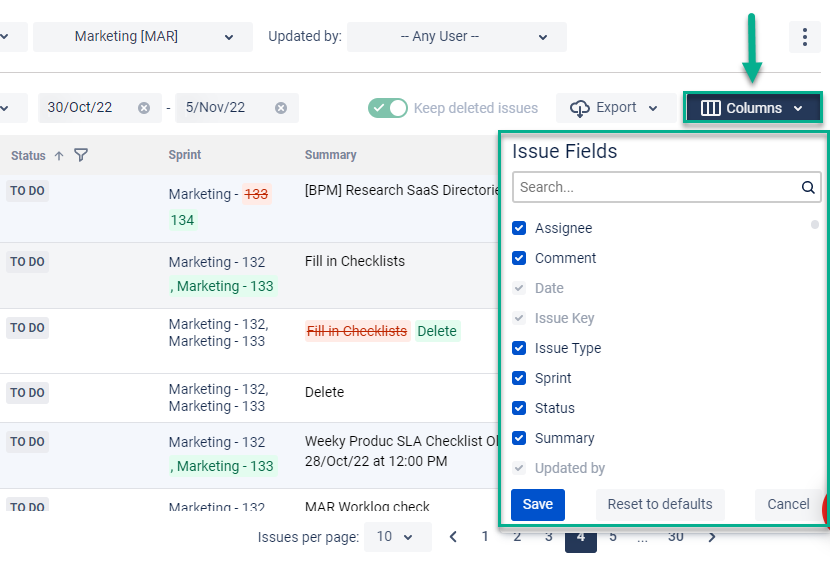Uncheck the Assignee field checkbox
The width and height of the screenshot is (830, 563).
click(519, 228)
